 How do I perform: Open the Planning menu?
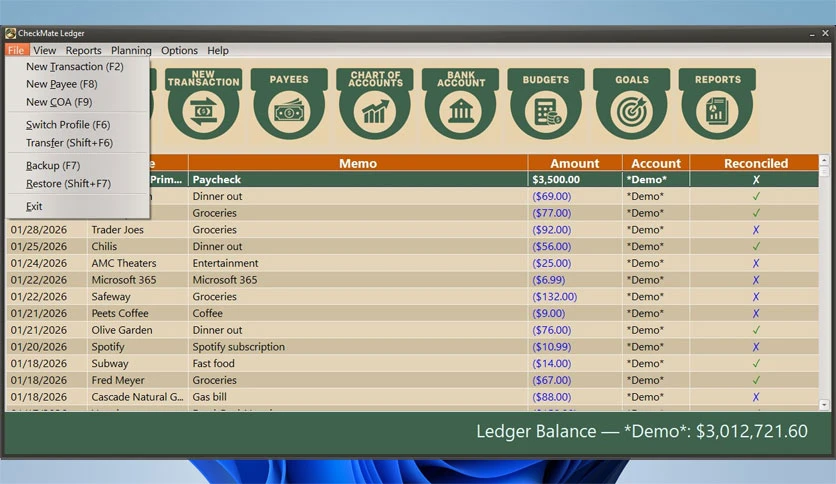(131, 50)
